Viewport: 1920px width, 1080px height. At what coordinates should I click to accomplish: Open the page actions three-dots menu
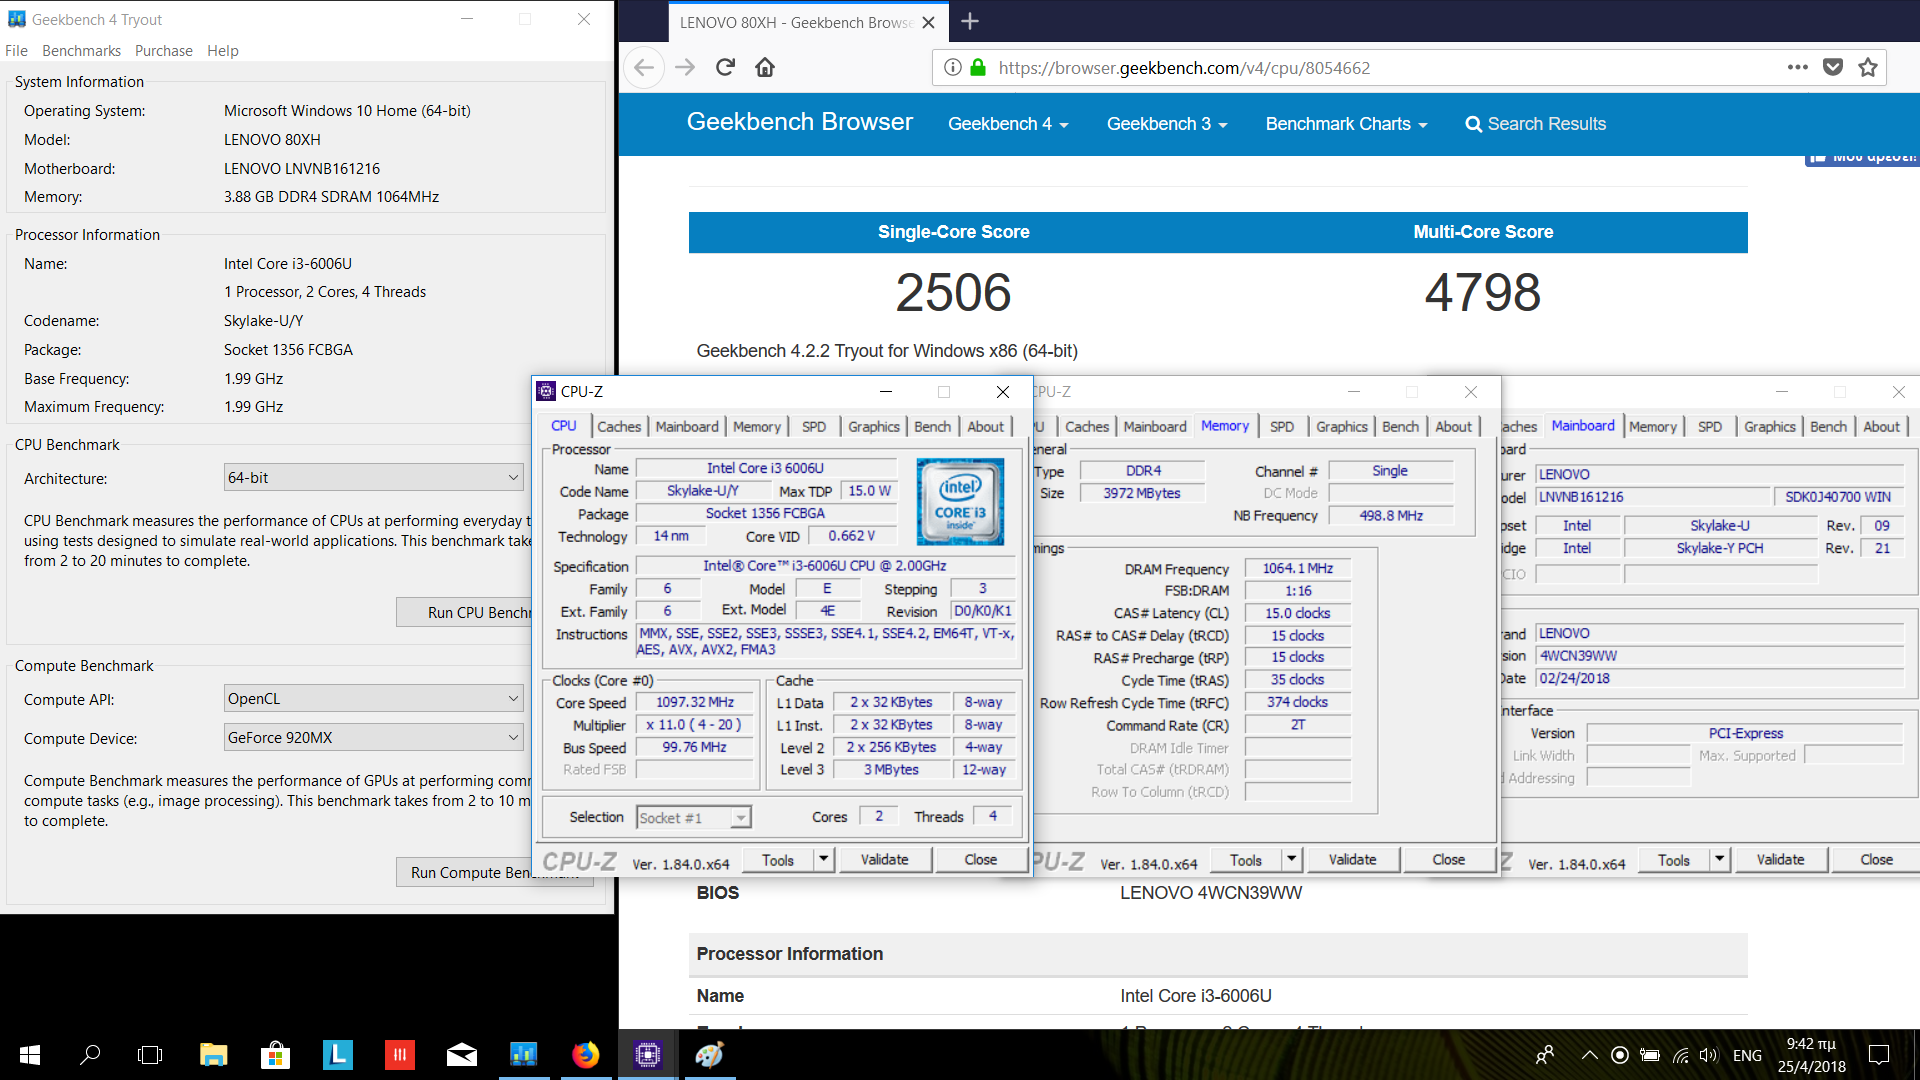click(x=1797, y=68)
